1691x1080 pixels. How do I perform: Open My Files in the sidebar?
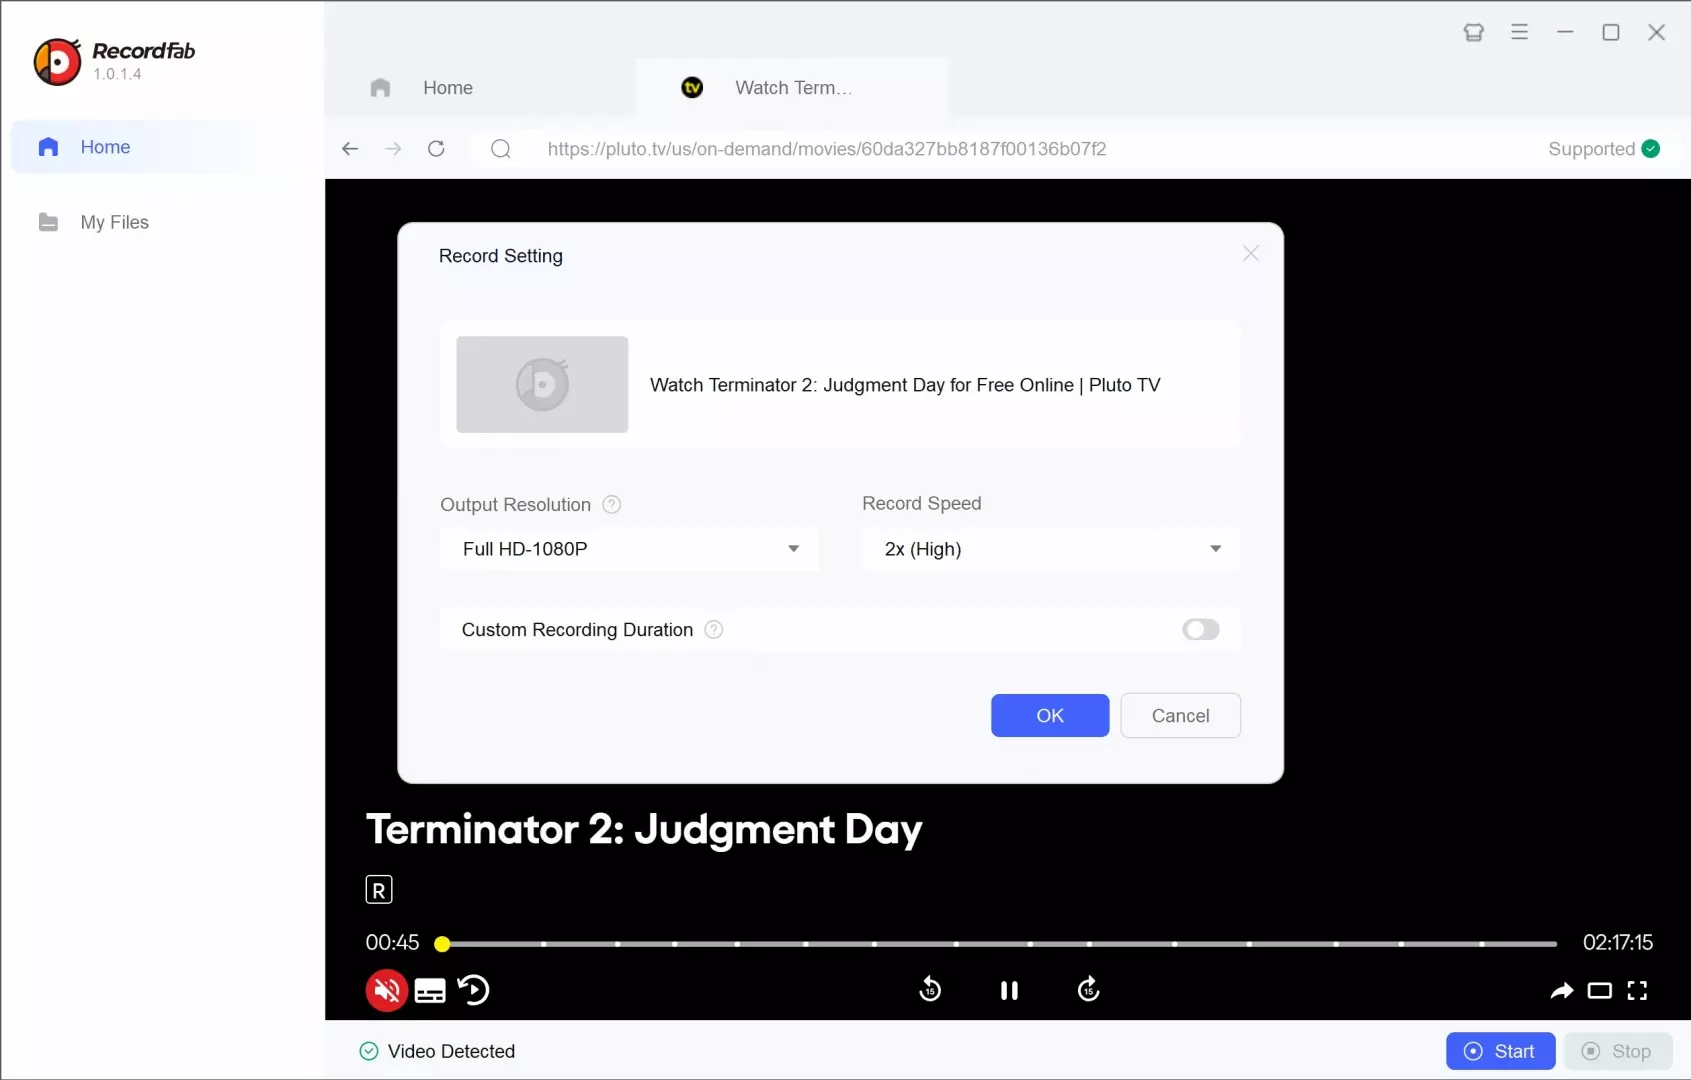tap(162, 222)
